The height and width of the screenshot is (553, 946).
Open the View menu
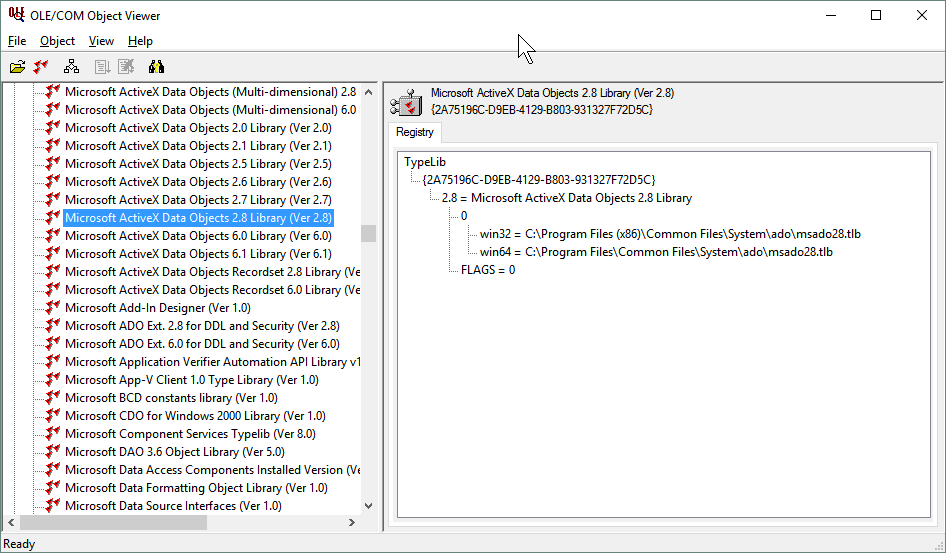tap(101, 41)
